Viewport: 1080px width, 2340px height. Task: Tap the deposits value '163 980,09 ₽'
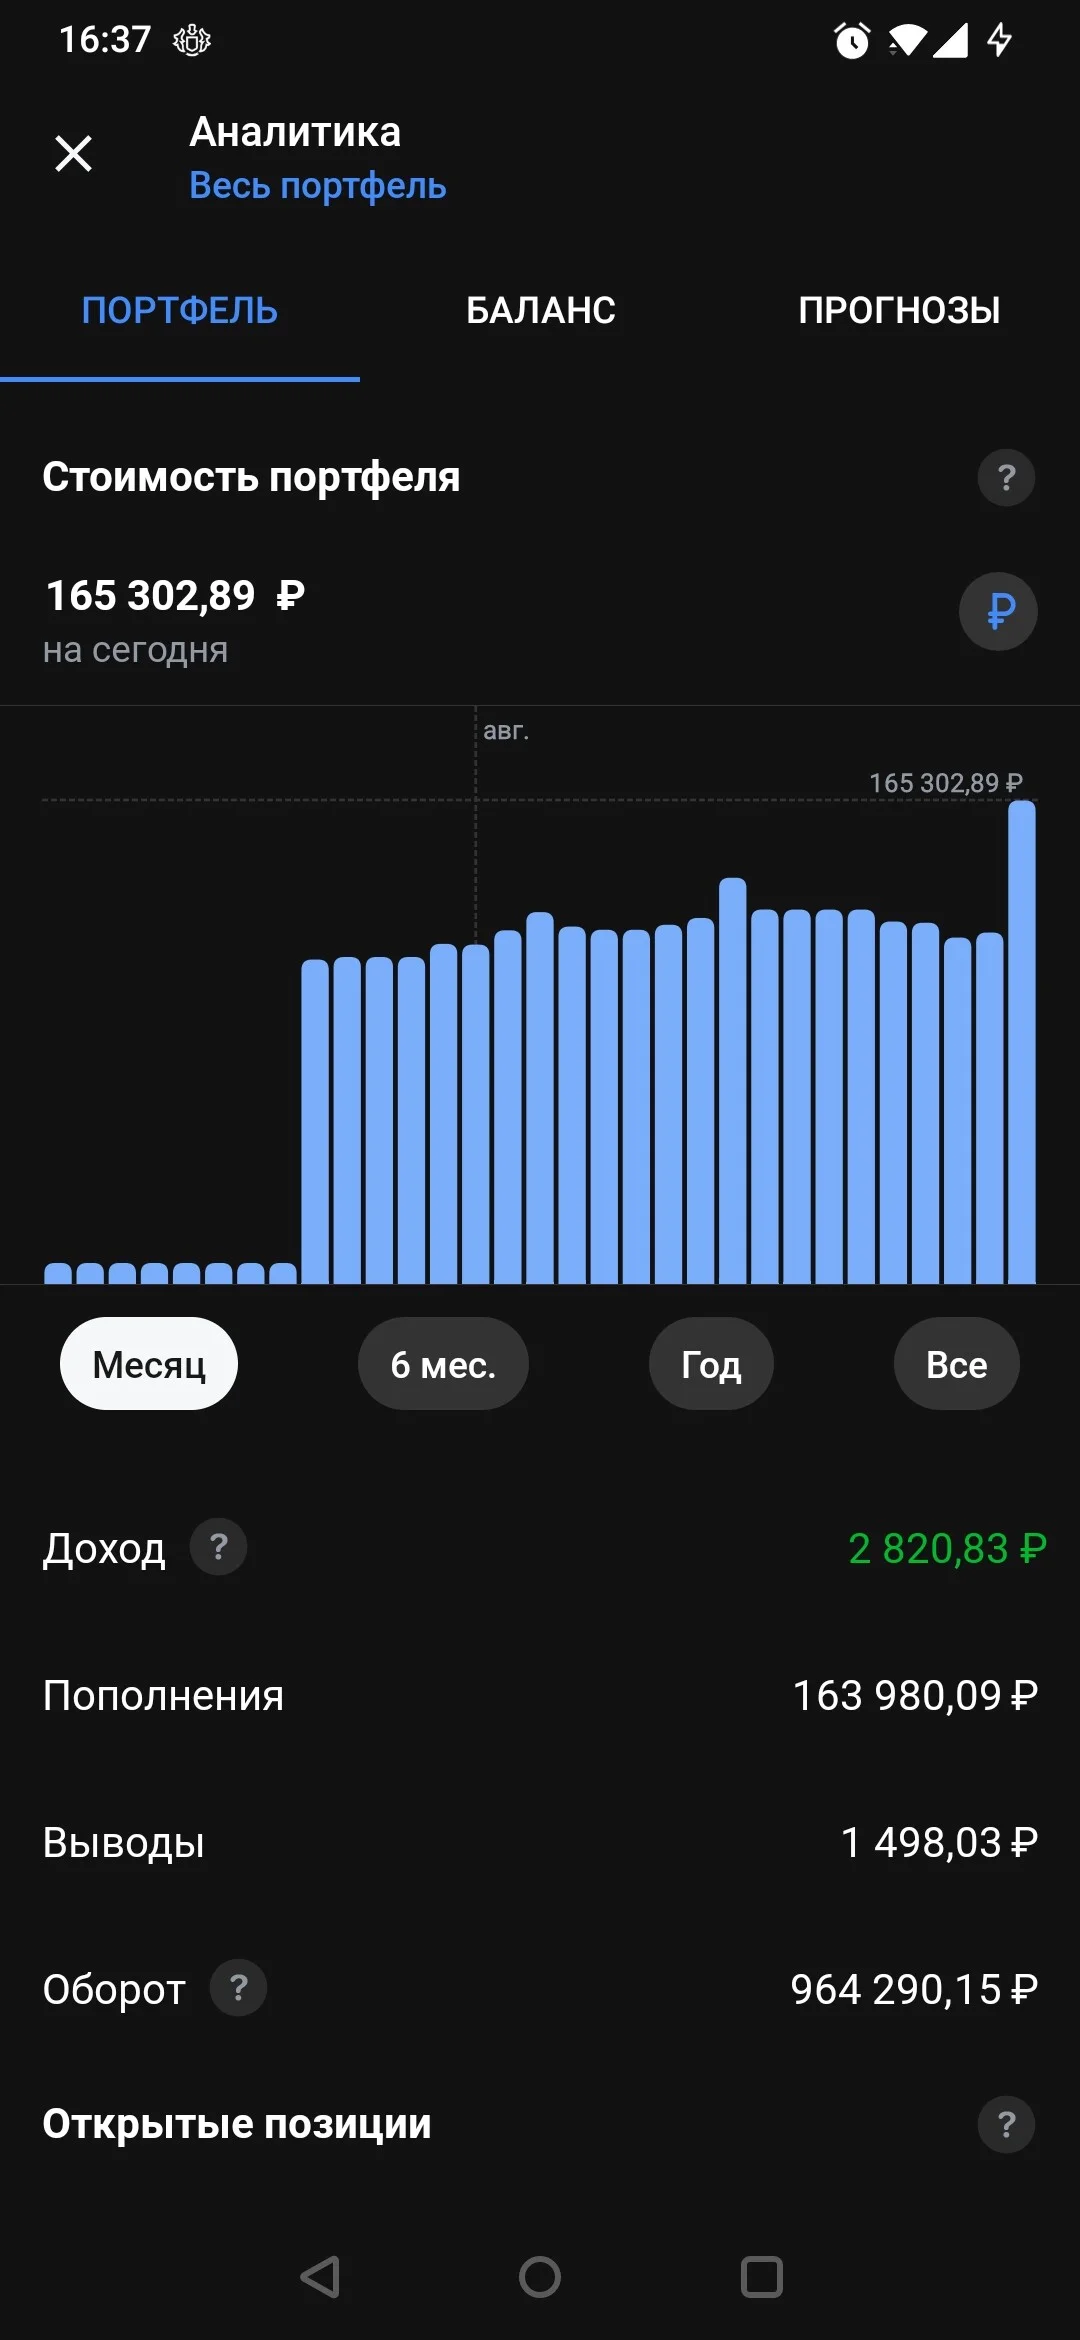pos(915,1696)
